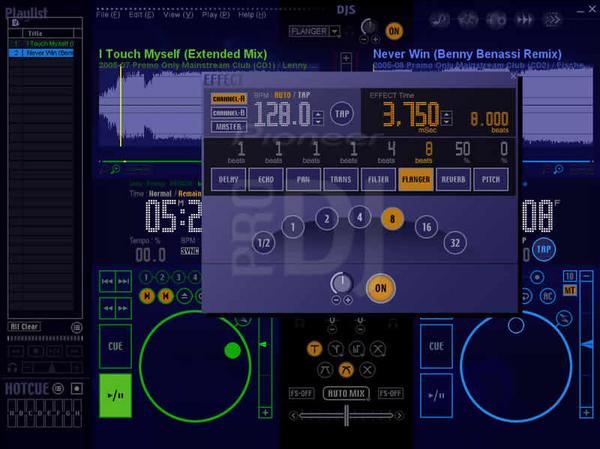
Task: Choose the DELAY effect button
Action: pyautogui.click(x=228, y=179)
